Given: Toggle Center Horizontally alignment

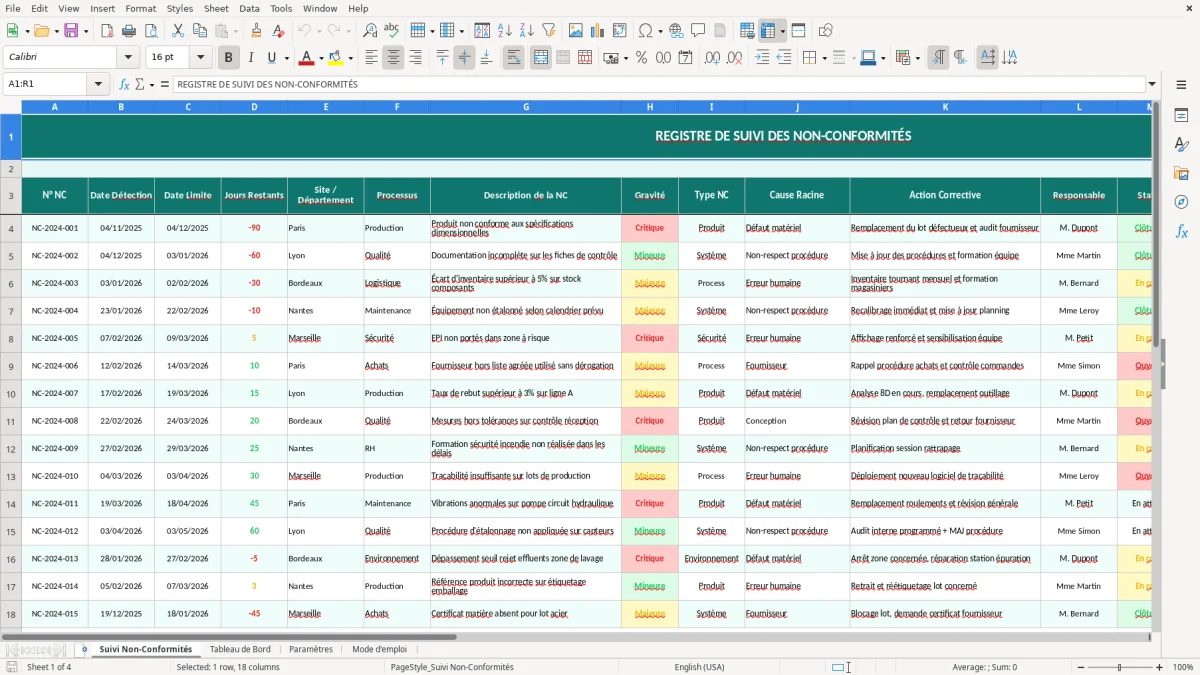Looking at the screenshot, I should click(393, 58).
